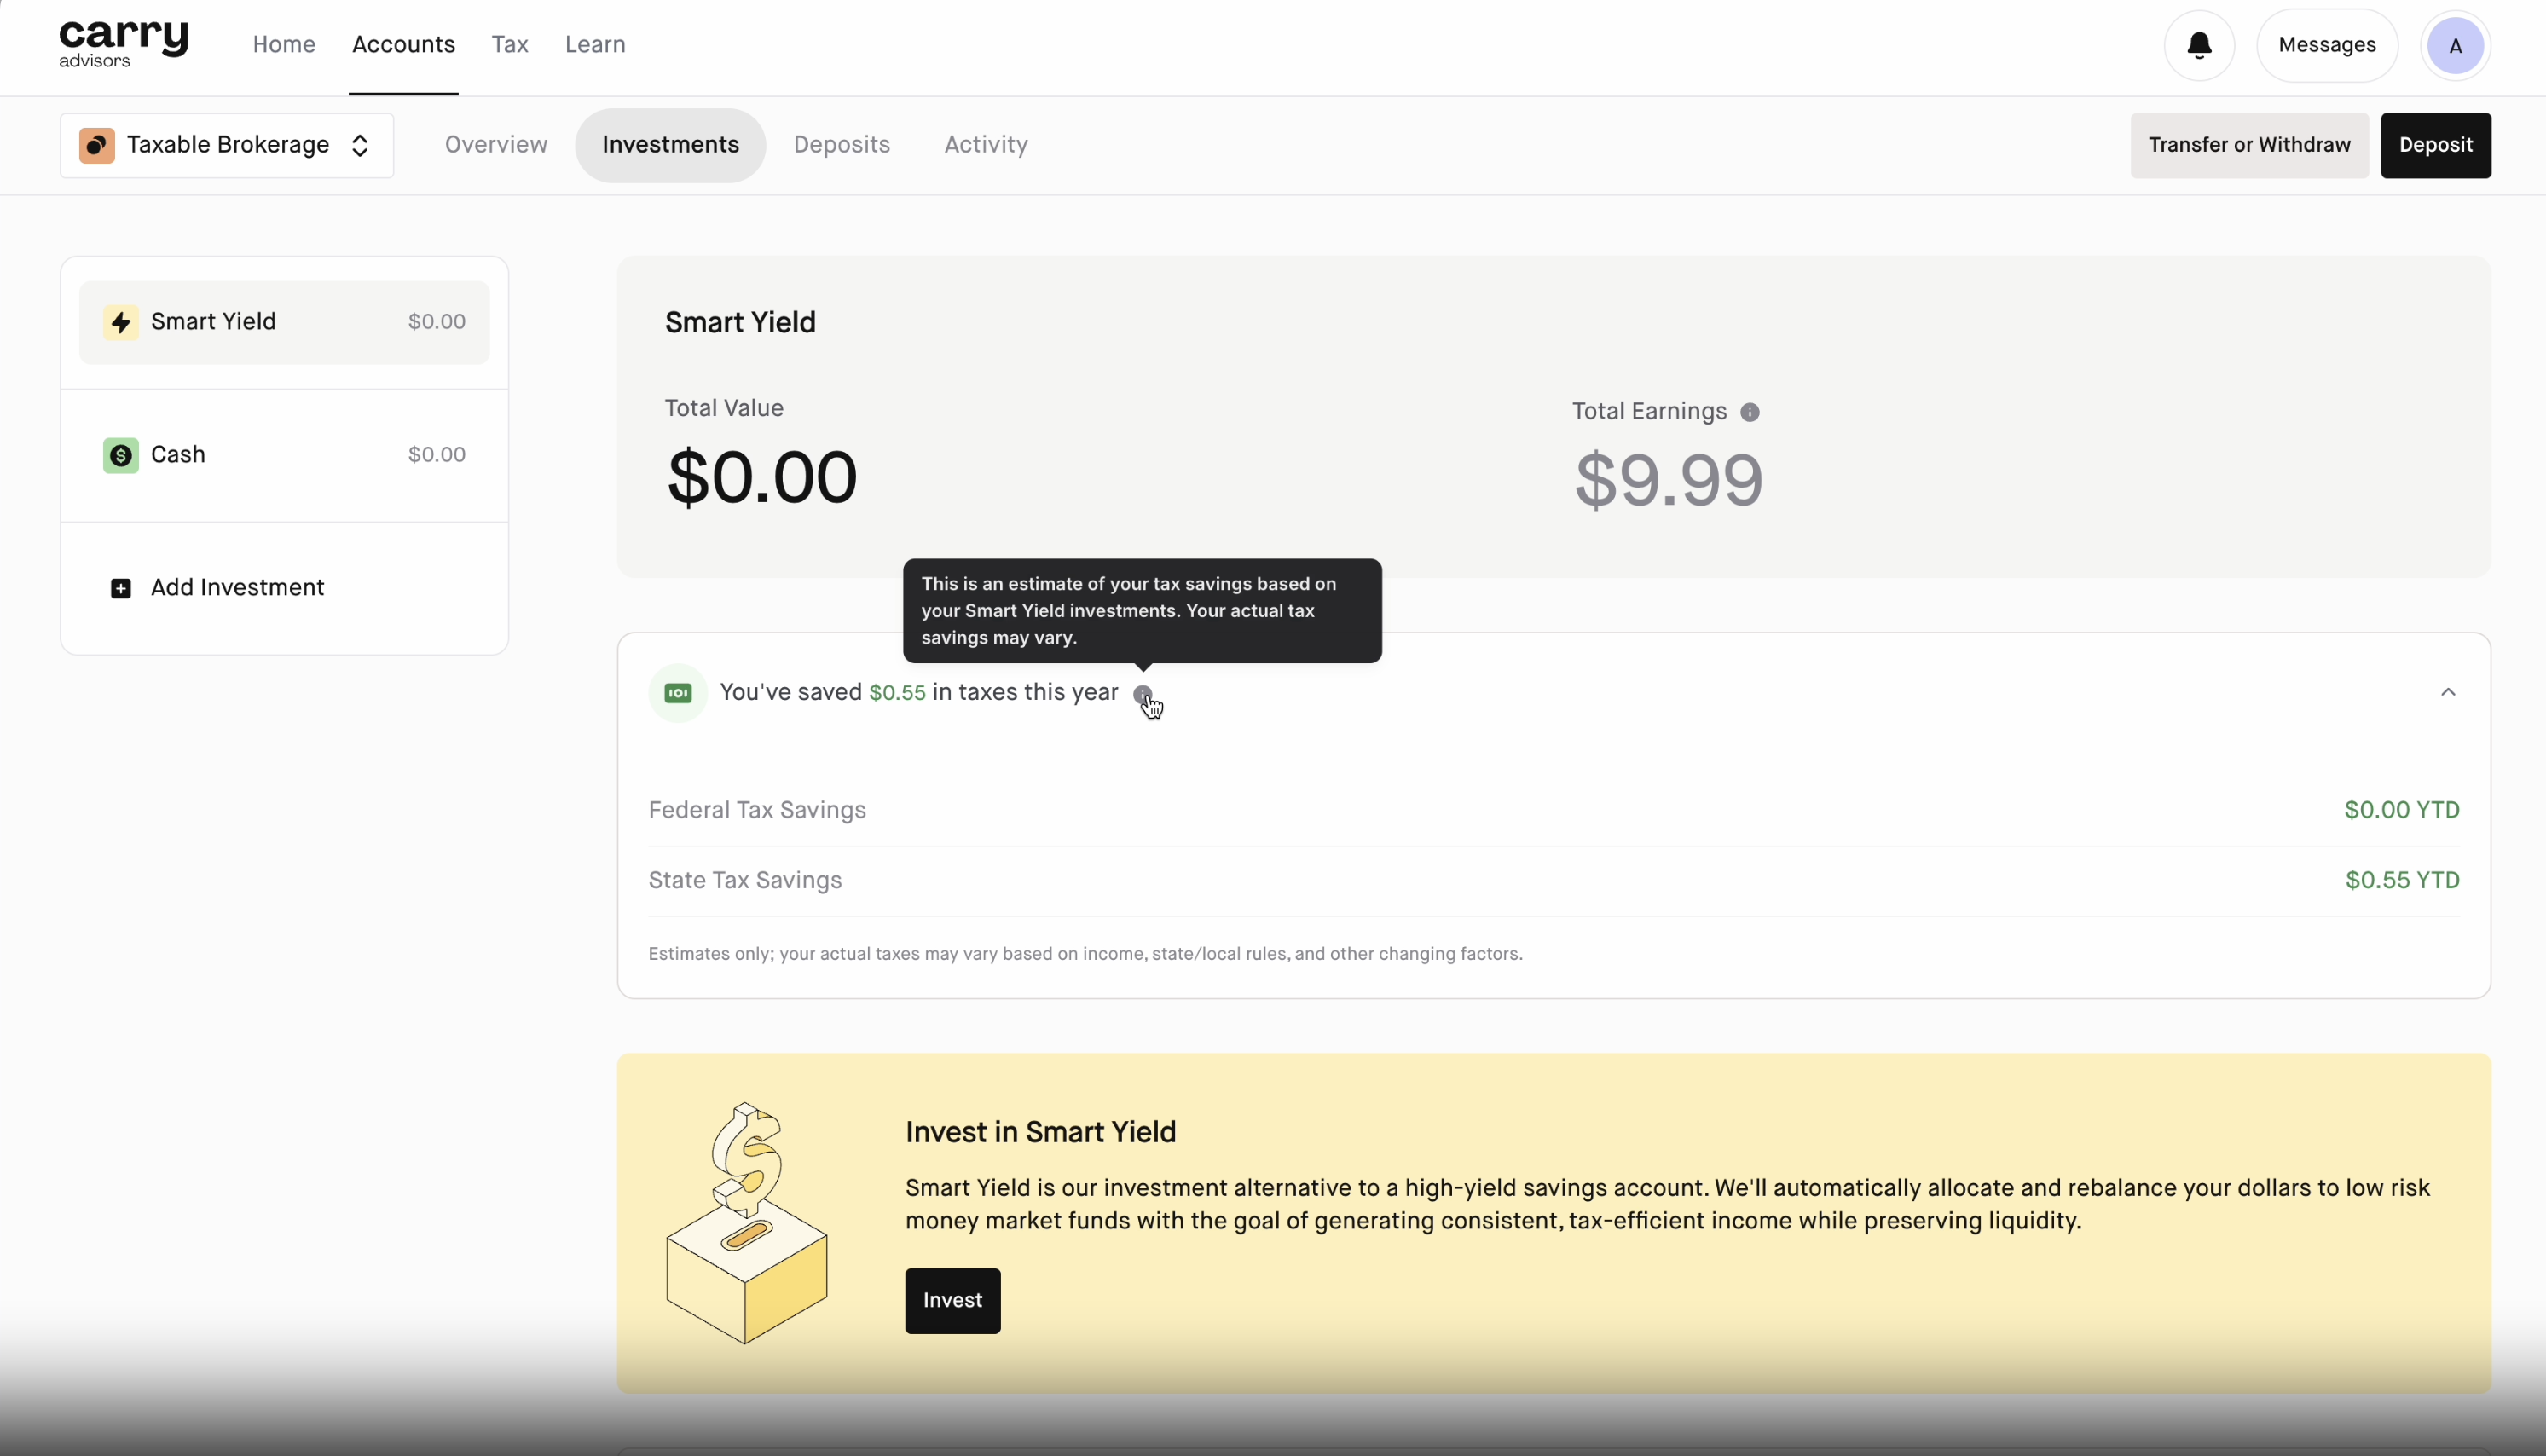The image size is (2546, 1456).
Task: Click the green Cash dollar icon
Action: tap(121, 455)
